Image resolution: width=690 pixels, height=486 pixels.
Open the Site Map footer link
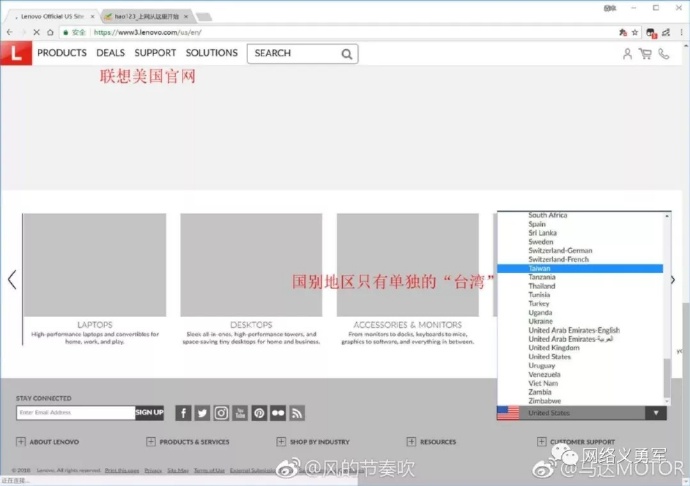(x=178, y=471)
